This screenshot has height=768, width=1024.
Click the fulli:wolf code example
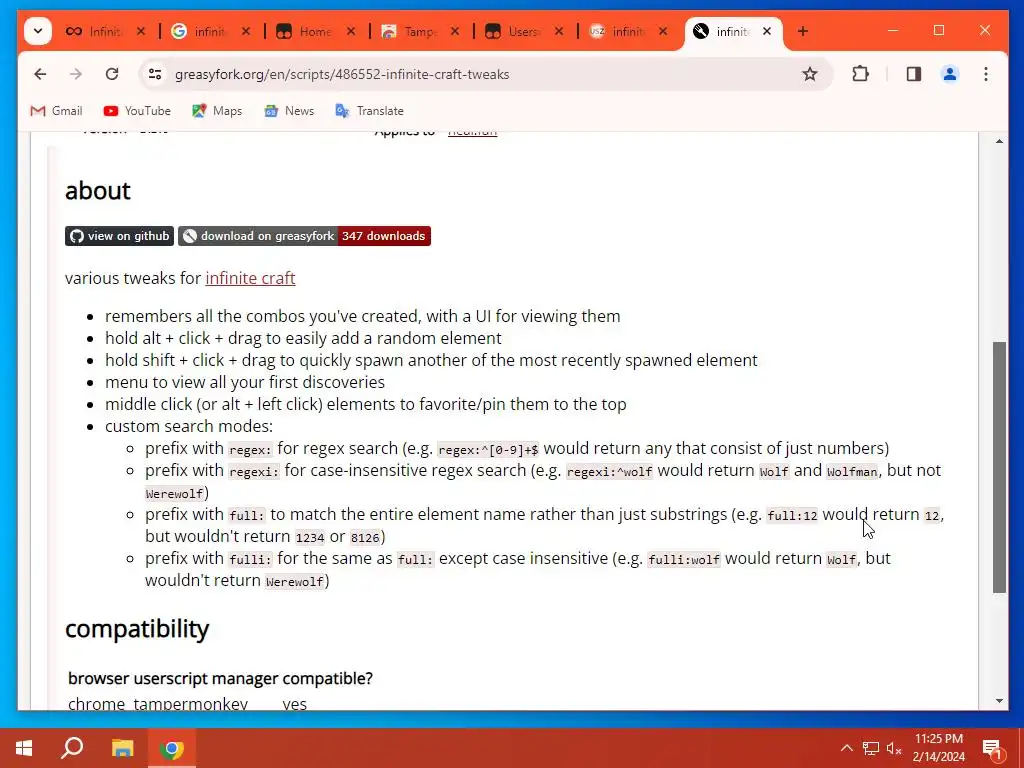coord(684,560)
